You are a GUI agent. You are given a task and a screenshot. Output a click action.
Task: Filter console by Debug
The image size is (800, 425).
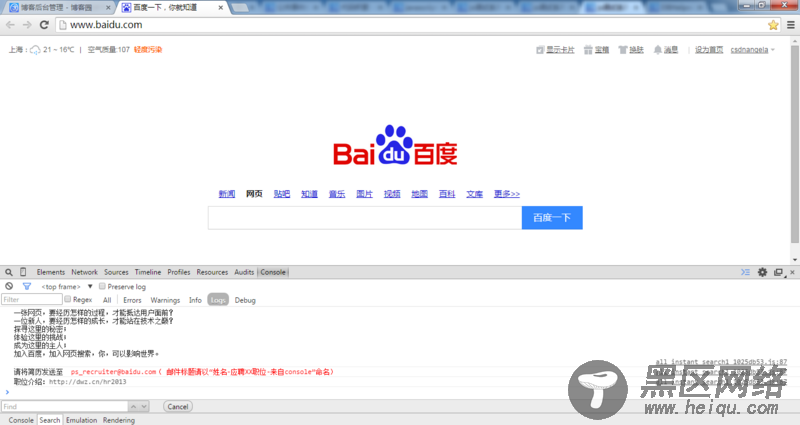245,300
